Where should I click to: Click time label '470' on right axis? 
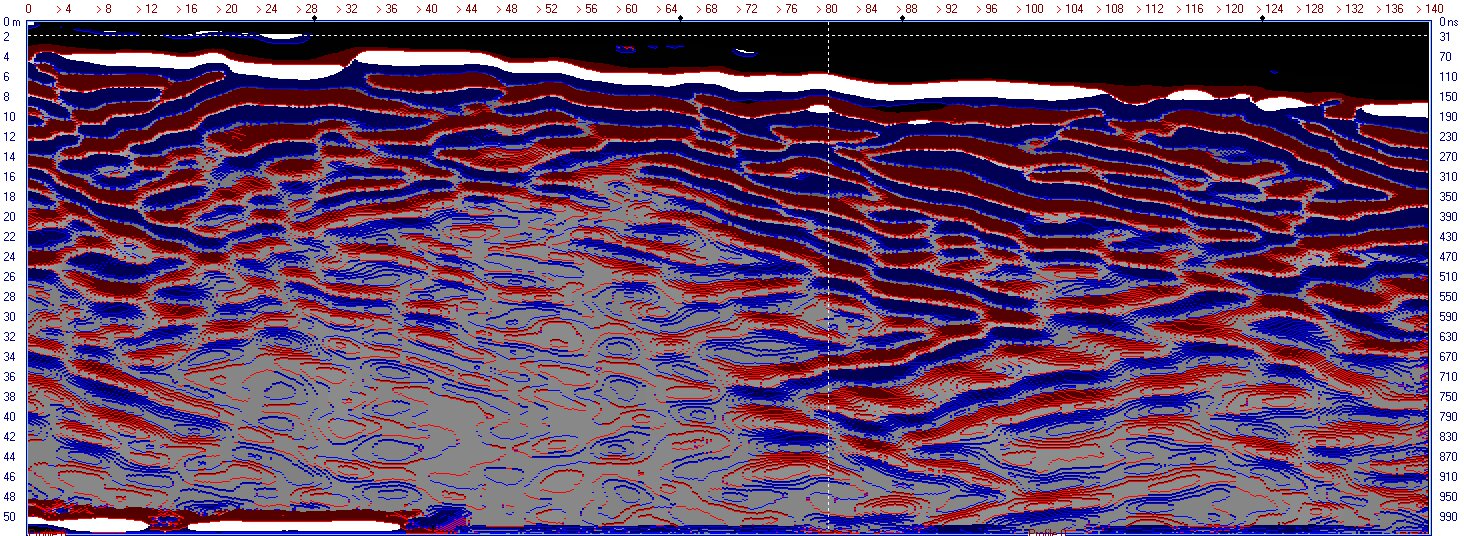pos(1447,256)
